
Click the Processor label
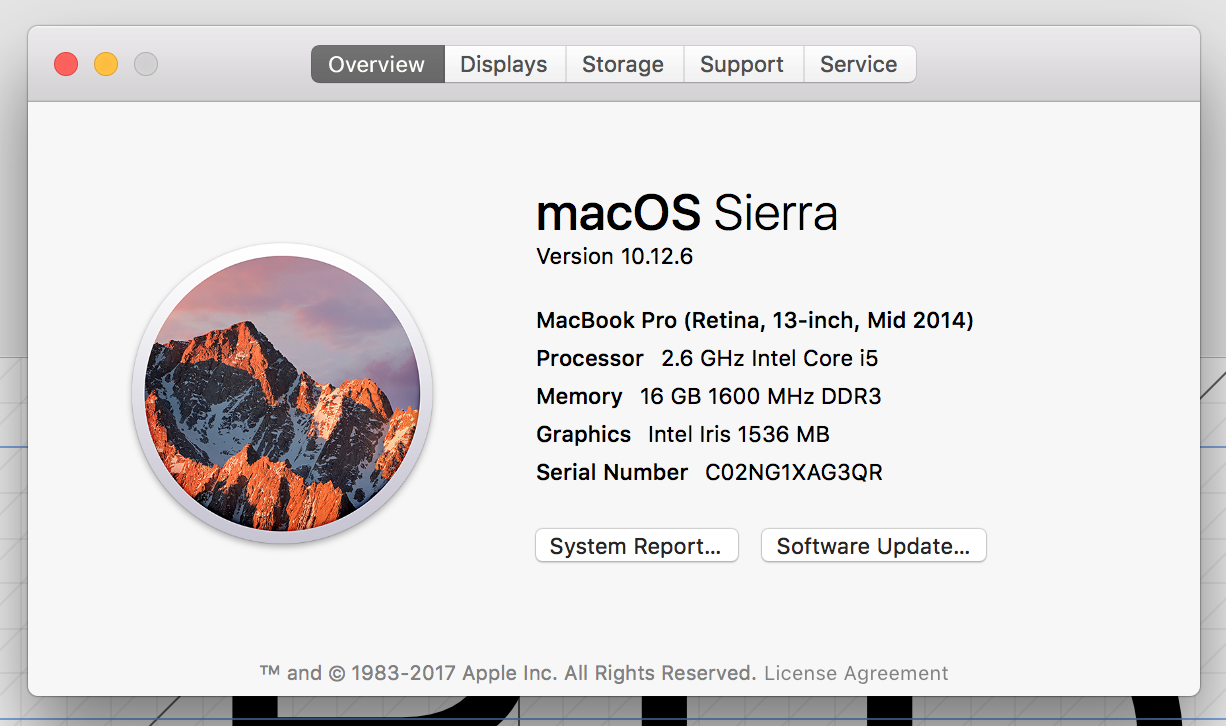click(590, 358)
